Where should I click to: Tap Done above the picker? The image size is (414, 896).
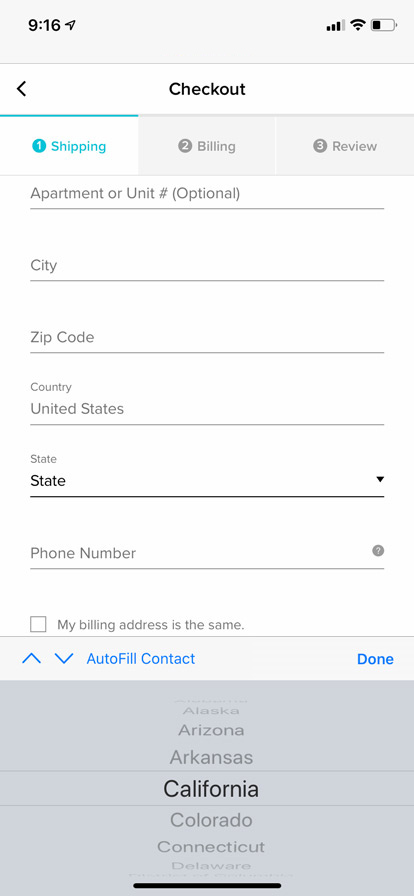[375, 659]
